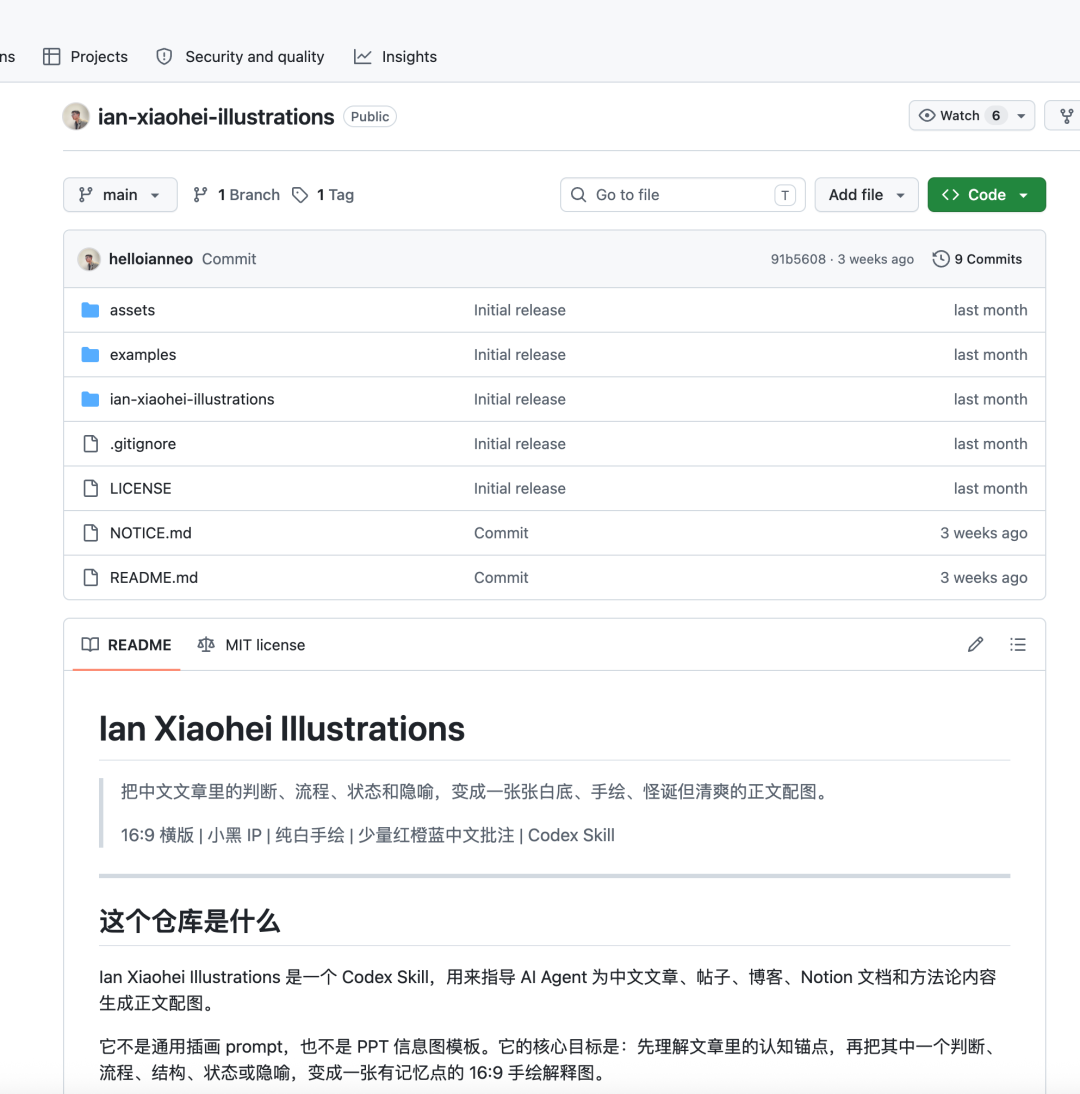Viewport: 1080px width, 1094px height.
Task: Select the README tab
Action: click(x=126, y=645)
